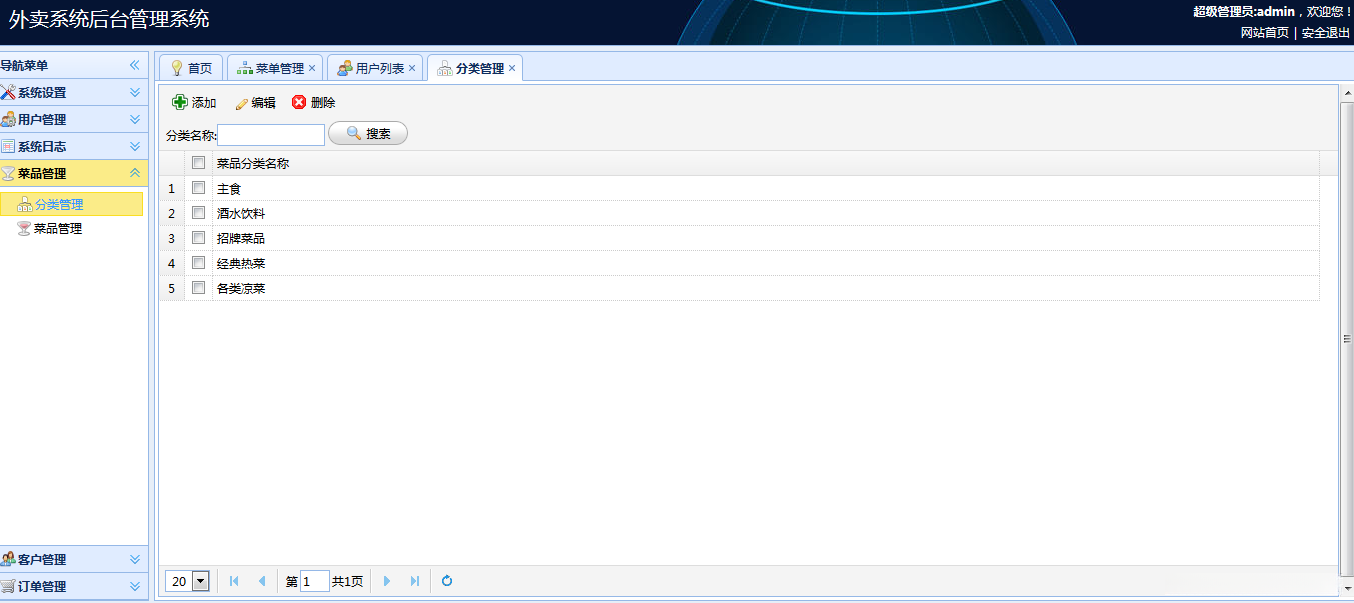The image size is (1354, 603).
Task: Expand the 系统设置 accordion chevron
Action: pos(134,92)
